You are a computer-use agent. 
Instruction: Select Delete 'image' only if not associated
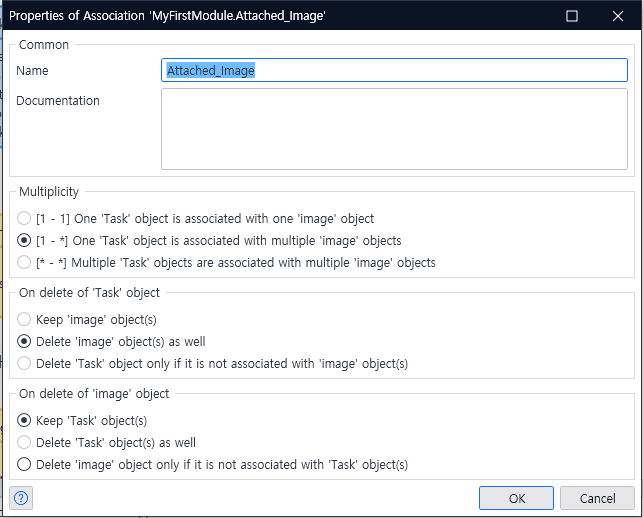[25, 465]
